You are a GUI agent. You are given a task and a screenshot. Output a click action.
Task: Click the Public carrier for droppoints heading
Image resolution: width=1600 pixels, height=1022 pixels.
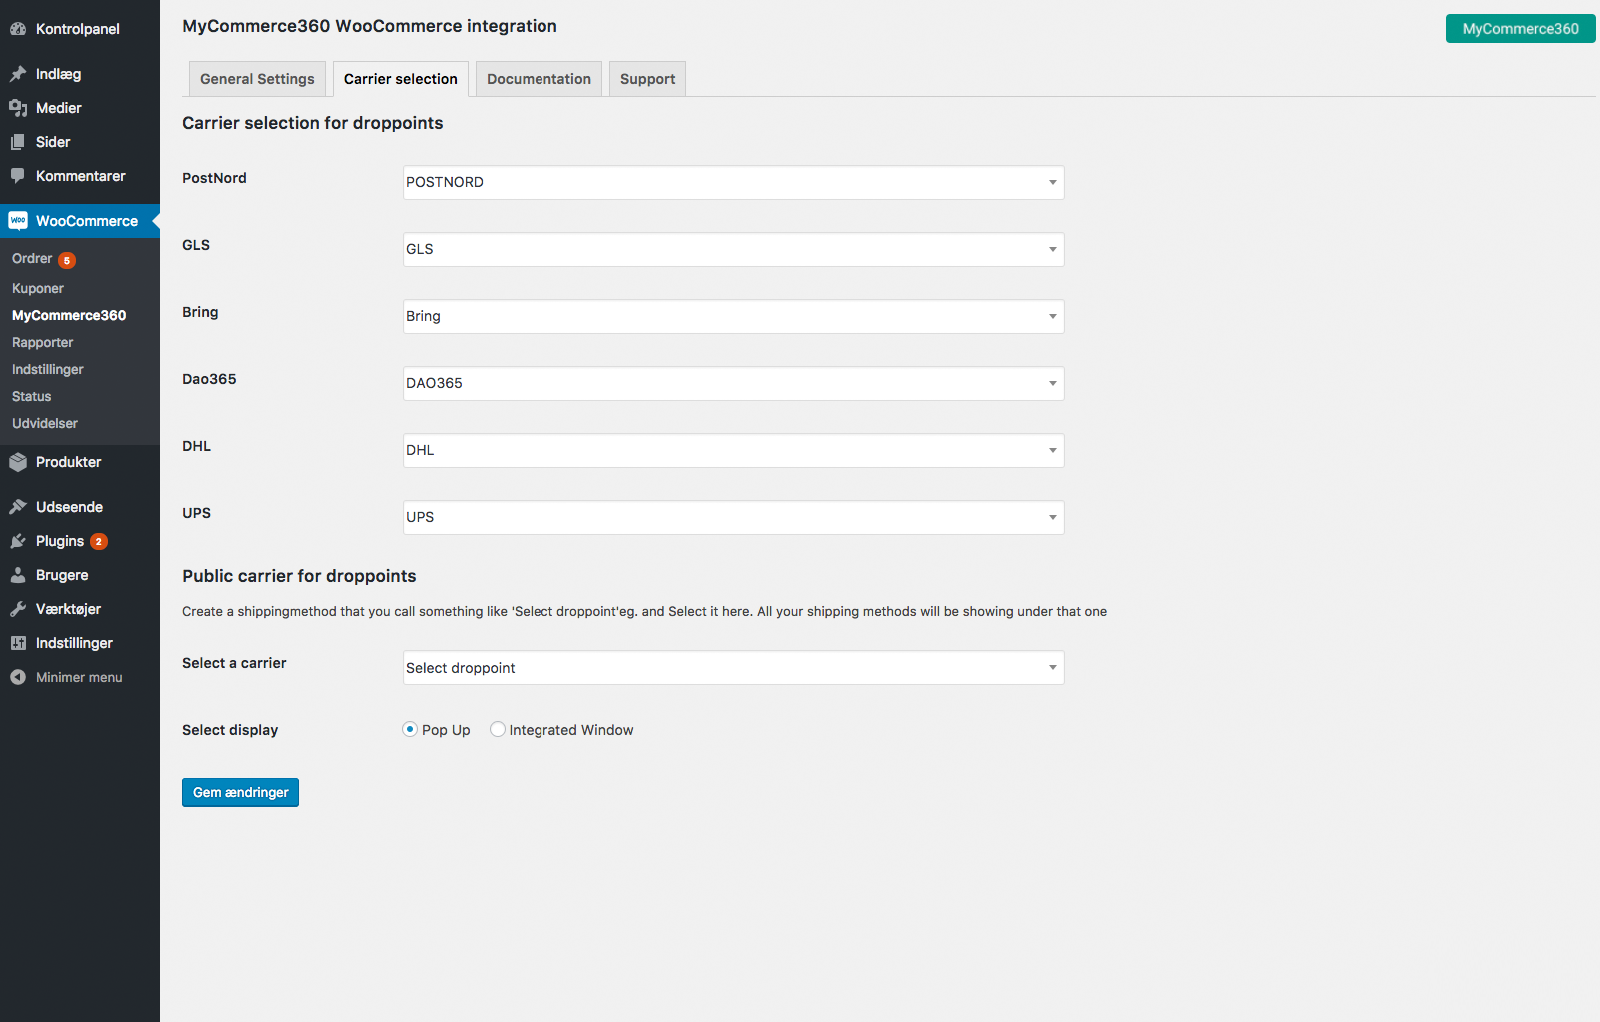point(299,576)
